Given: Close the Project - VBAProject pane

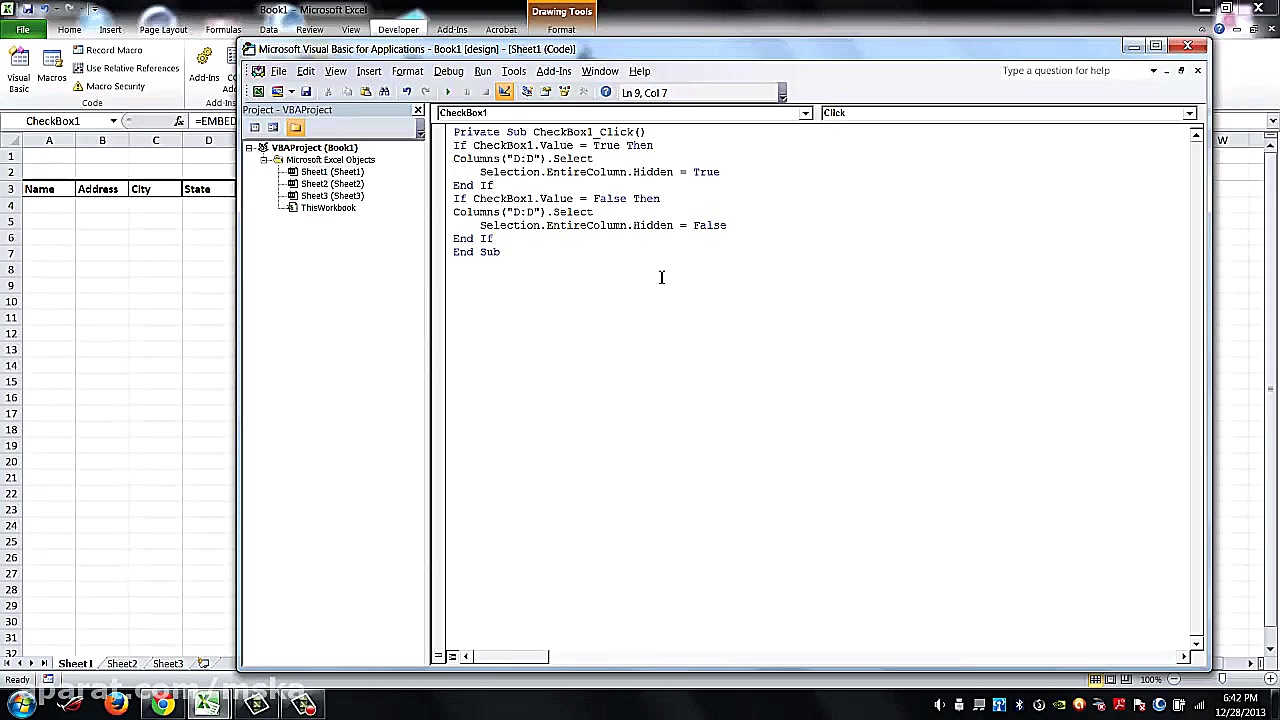Looking at the screenshot, I should pos(418,110).
